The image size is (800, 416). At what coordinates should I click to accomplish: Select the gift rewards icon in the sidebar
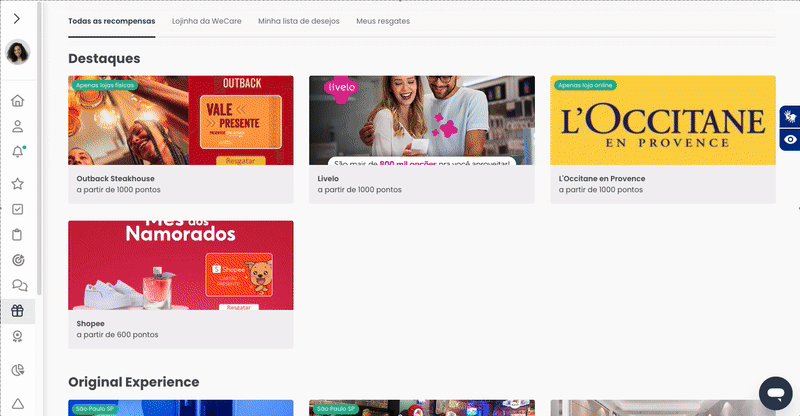point(18,311)
